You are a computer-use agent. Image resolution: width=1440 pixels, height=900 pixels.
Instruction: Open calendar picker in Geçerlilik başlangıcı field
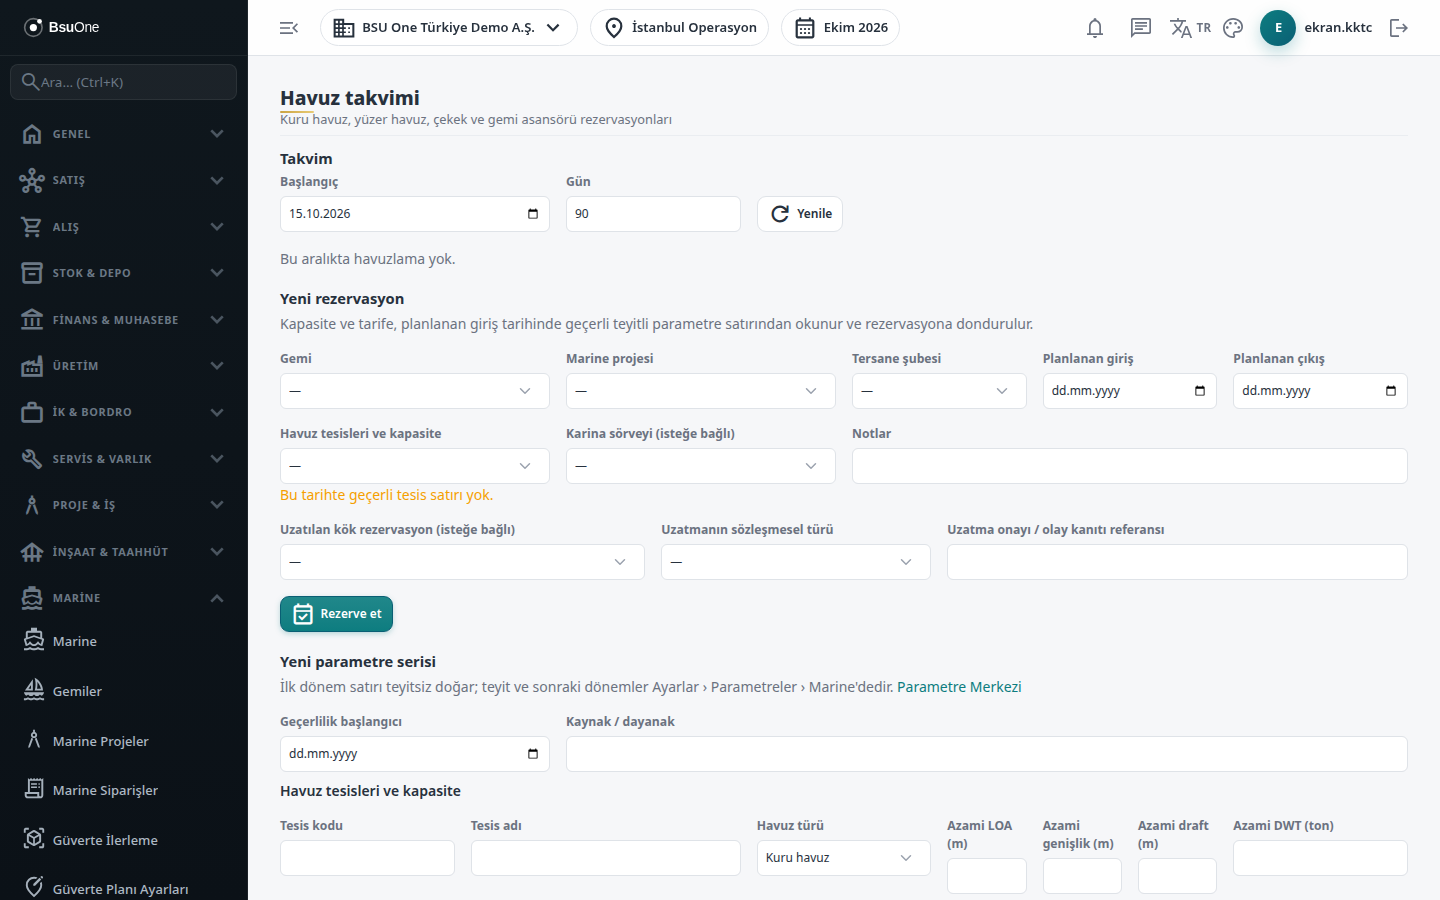click(x=533, y=754)
